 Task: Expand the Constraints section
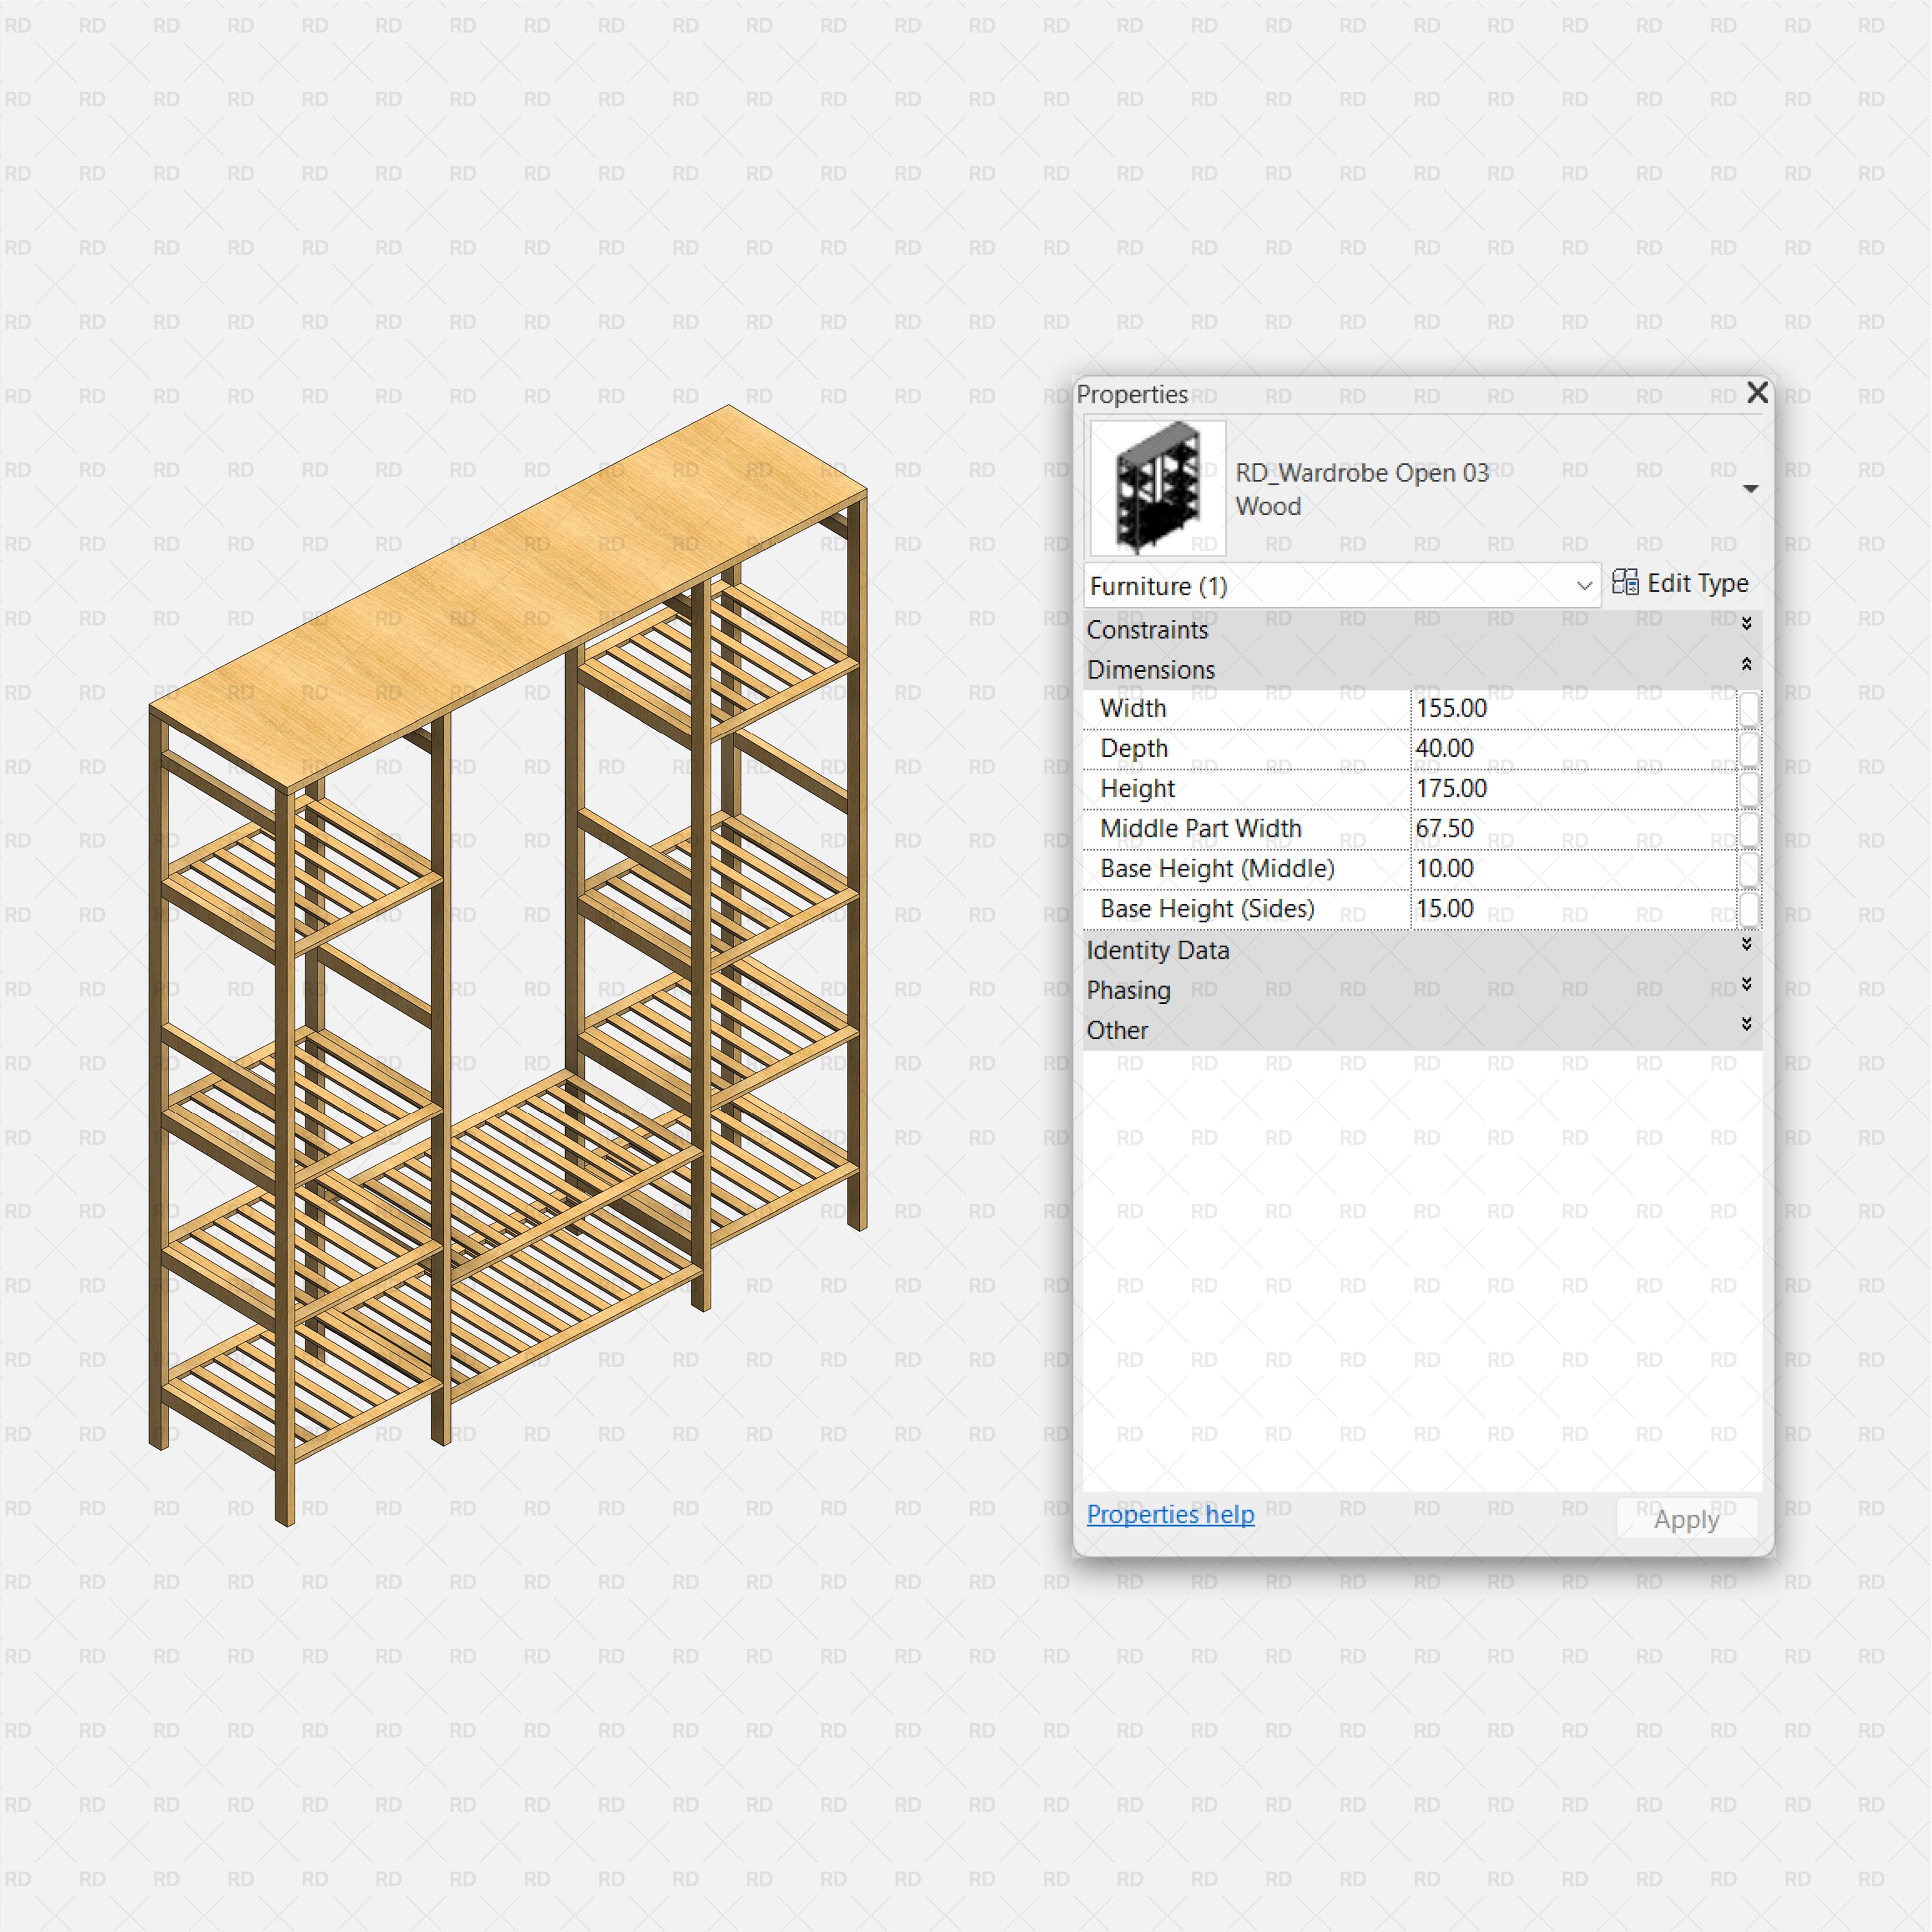click(1746, 623)
